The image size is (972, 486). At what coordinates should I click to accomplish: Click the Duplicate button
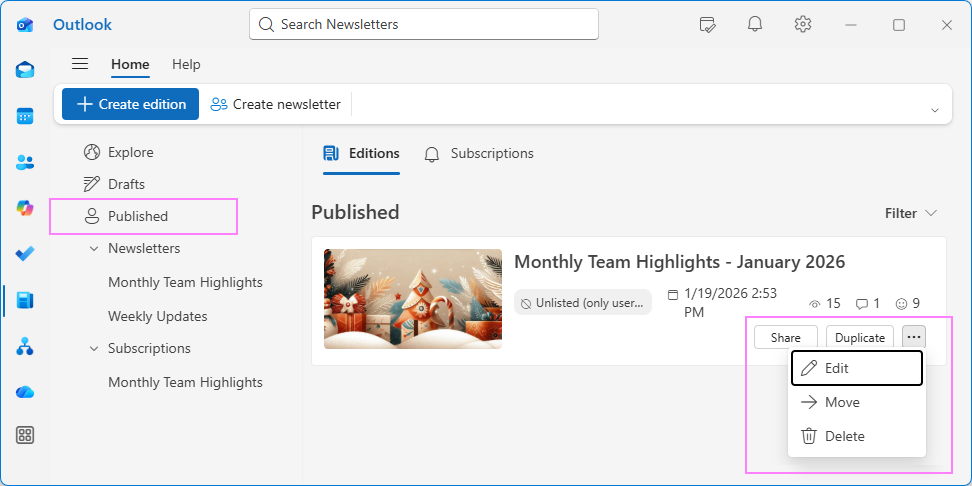860,337
